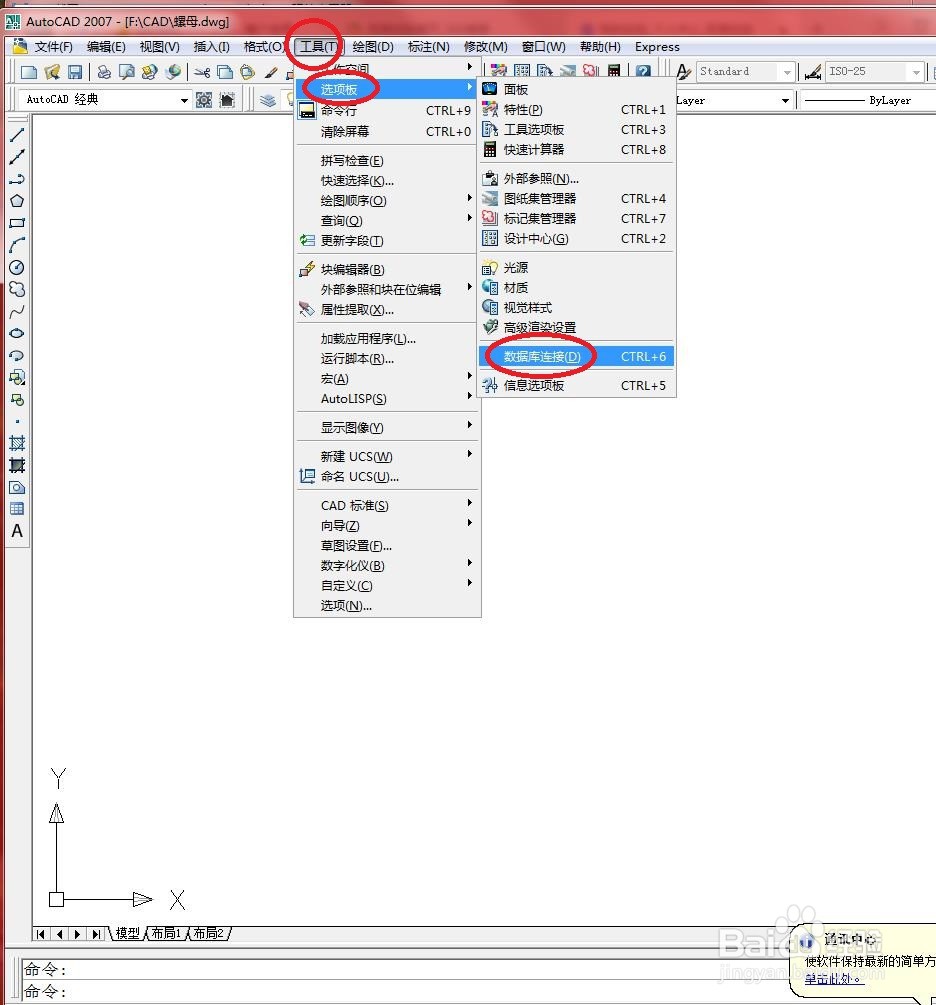
Task: Click the Workspace settings gear icon
Action: tap(204, 100)
